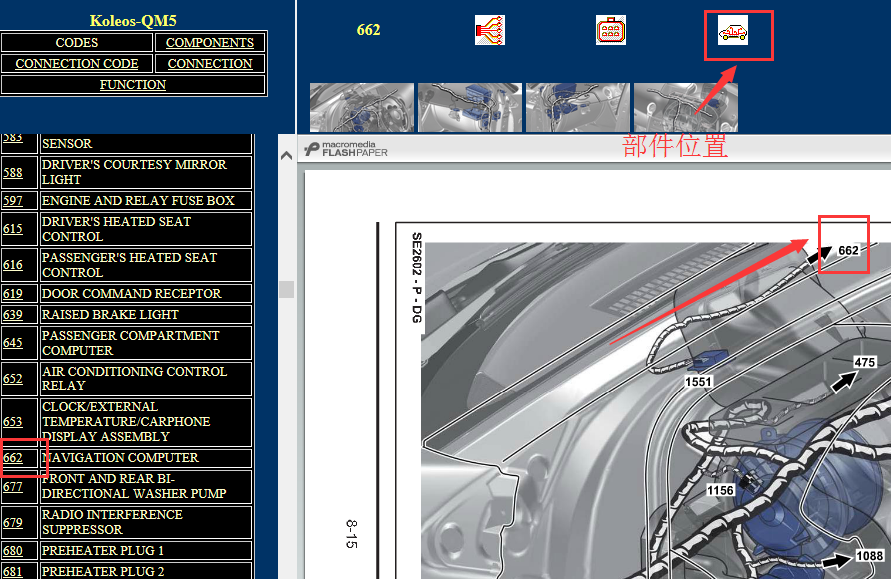This screenshot has width=891, height=579.
Task: Open the wiring diagram icon
Action: [x=490, y=30]
